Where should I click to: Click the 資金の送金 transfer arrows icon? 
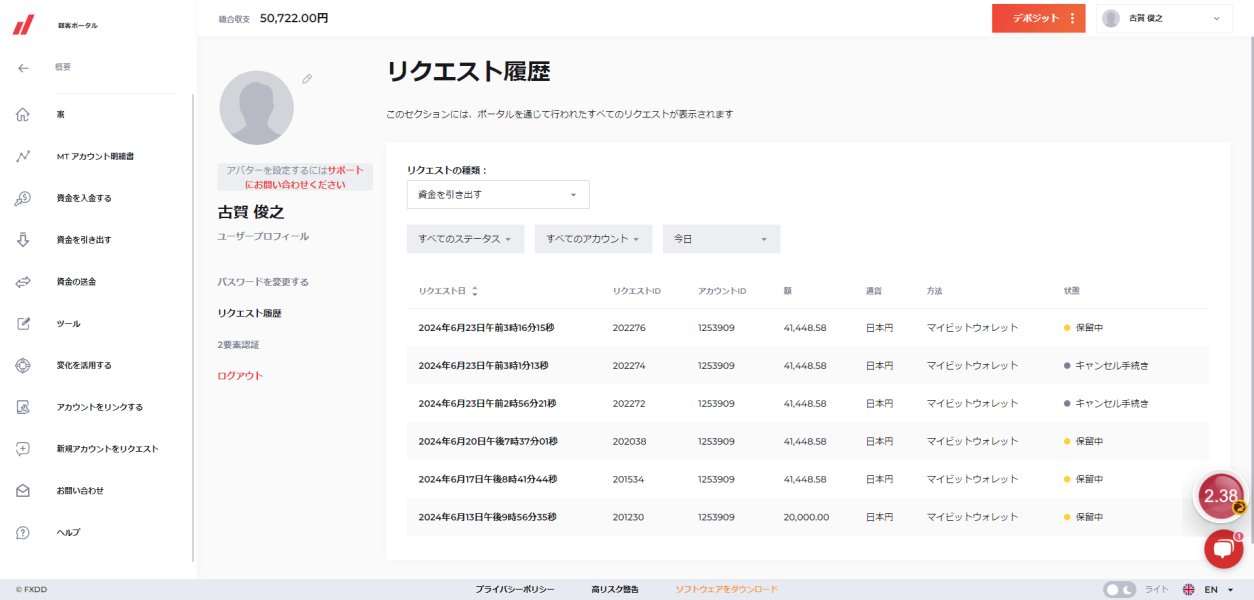[23, 282]
